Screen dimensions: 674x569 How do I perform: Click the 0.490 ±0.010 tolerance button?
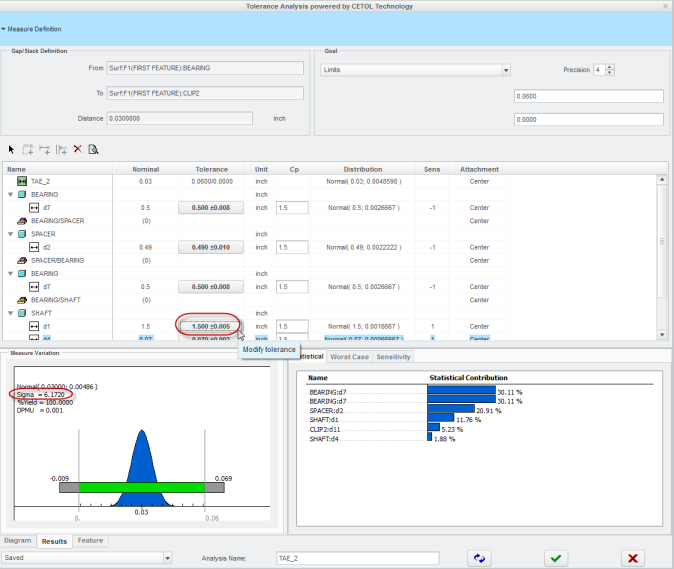click(211, 247)
